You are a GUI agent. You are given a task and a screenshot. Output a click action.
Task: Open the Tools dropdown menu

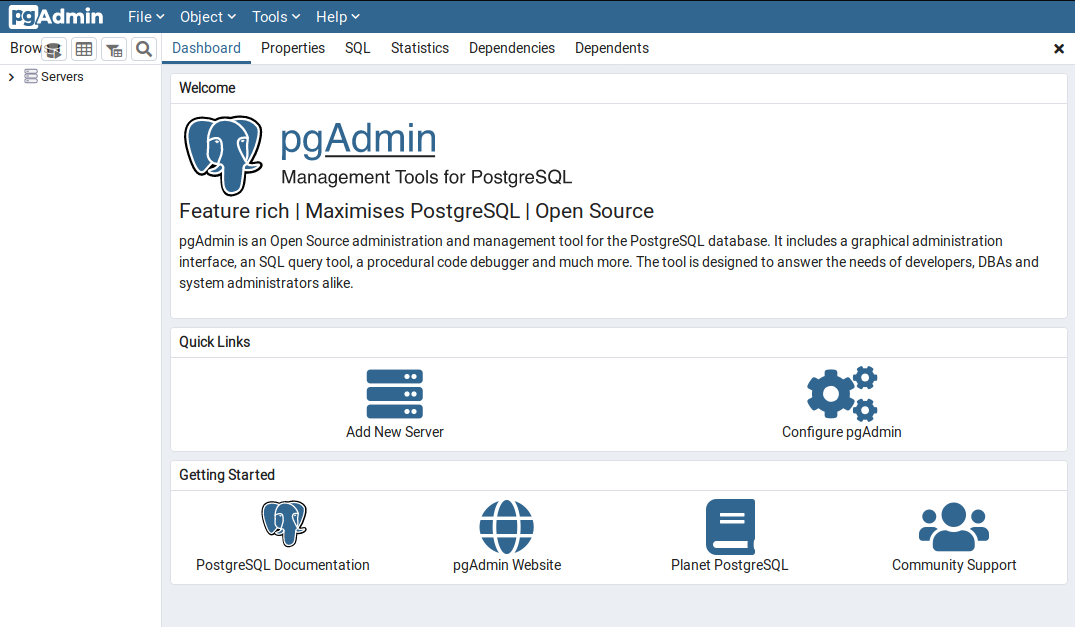277,17
